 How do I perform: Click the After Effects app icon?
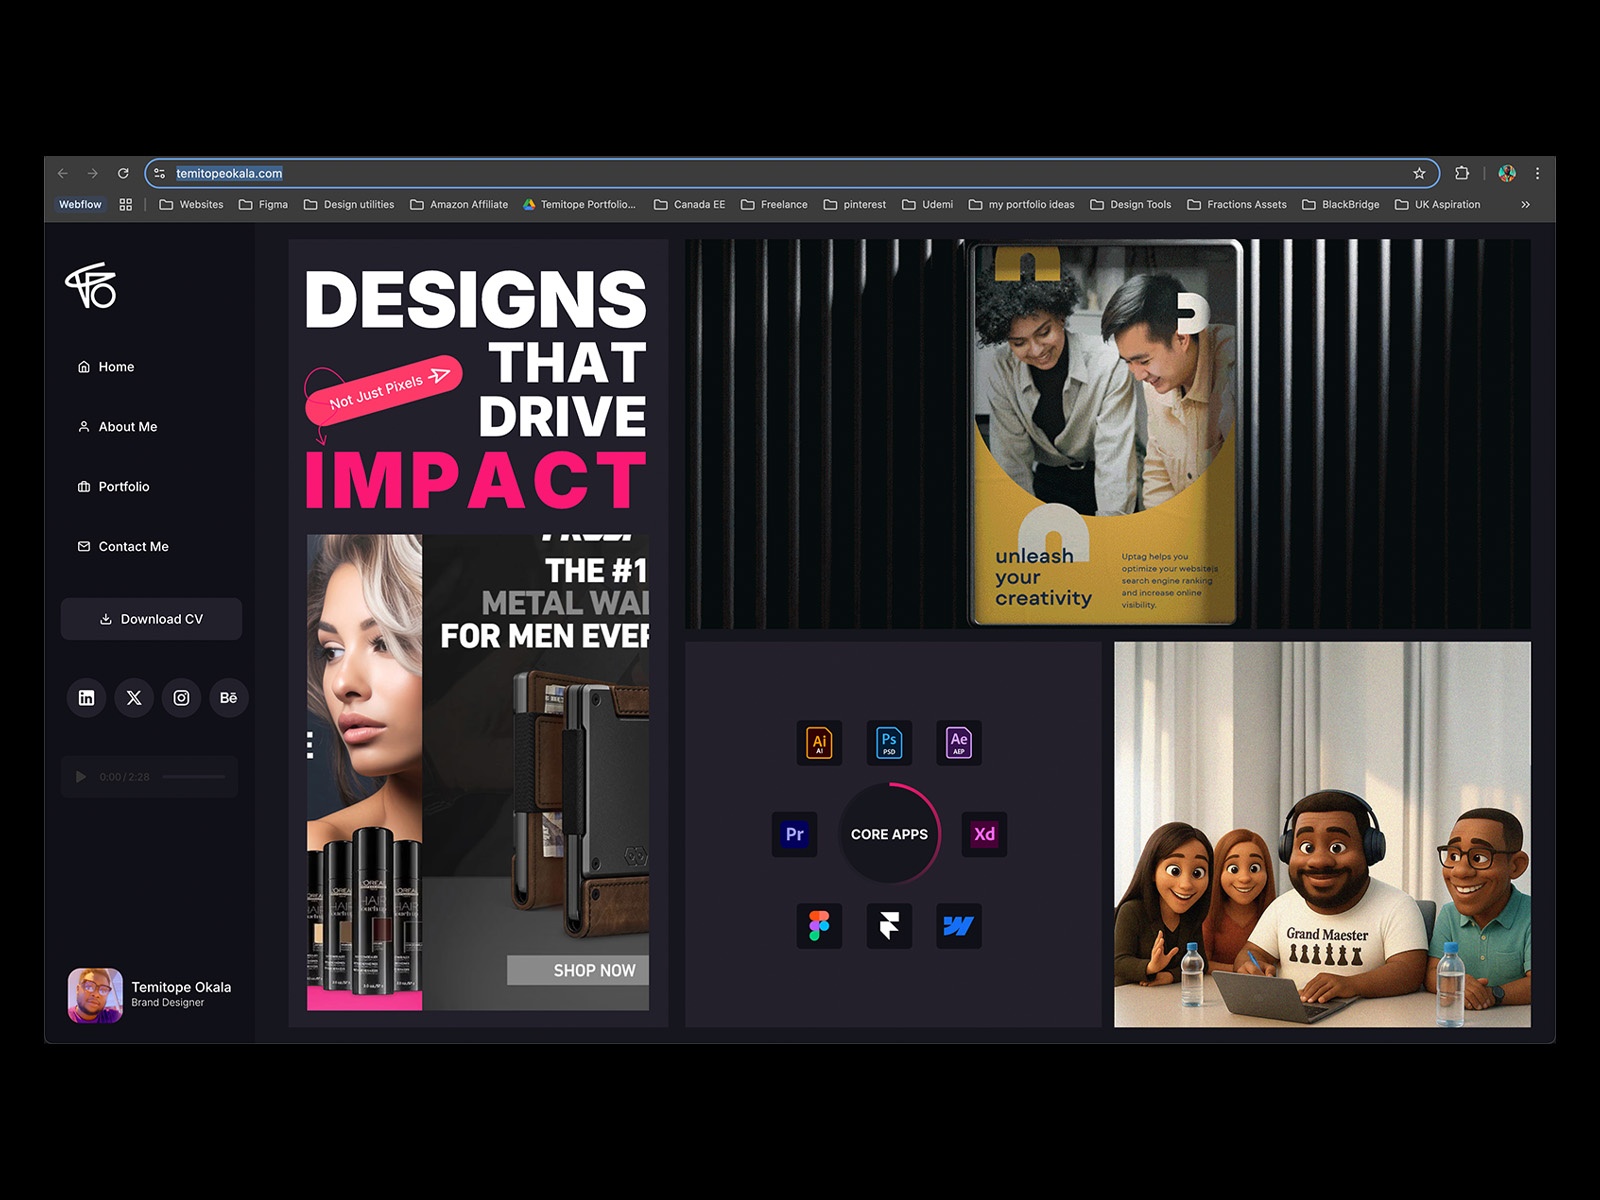click(959, 742)
